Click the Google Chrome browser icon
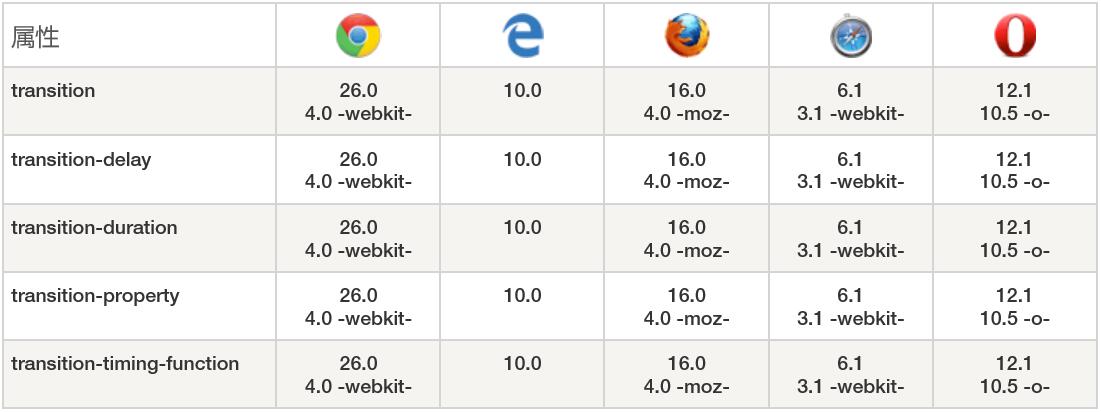The image size is (1101, 412). coord(358,36)
